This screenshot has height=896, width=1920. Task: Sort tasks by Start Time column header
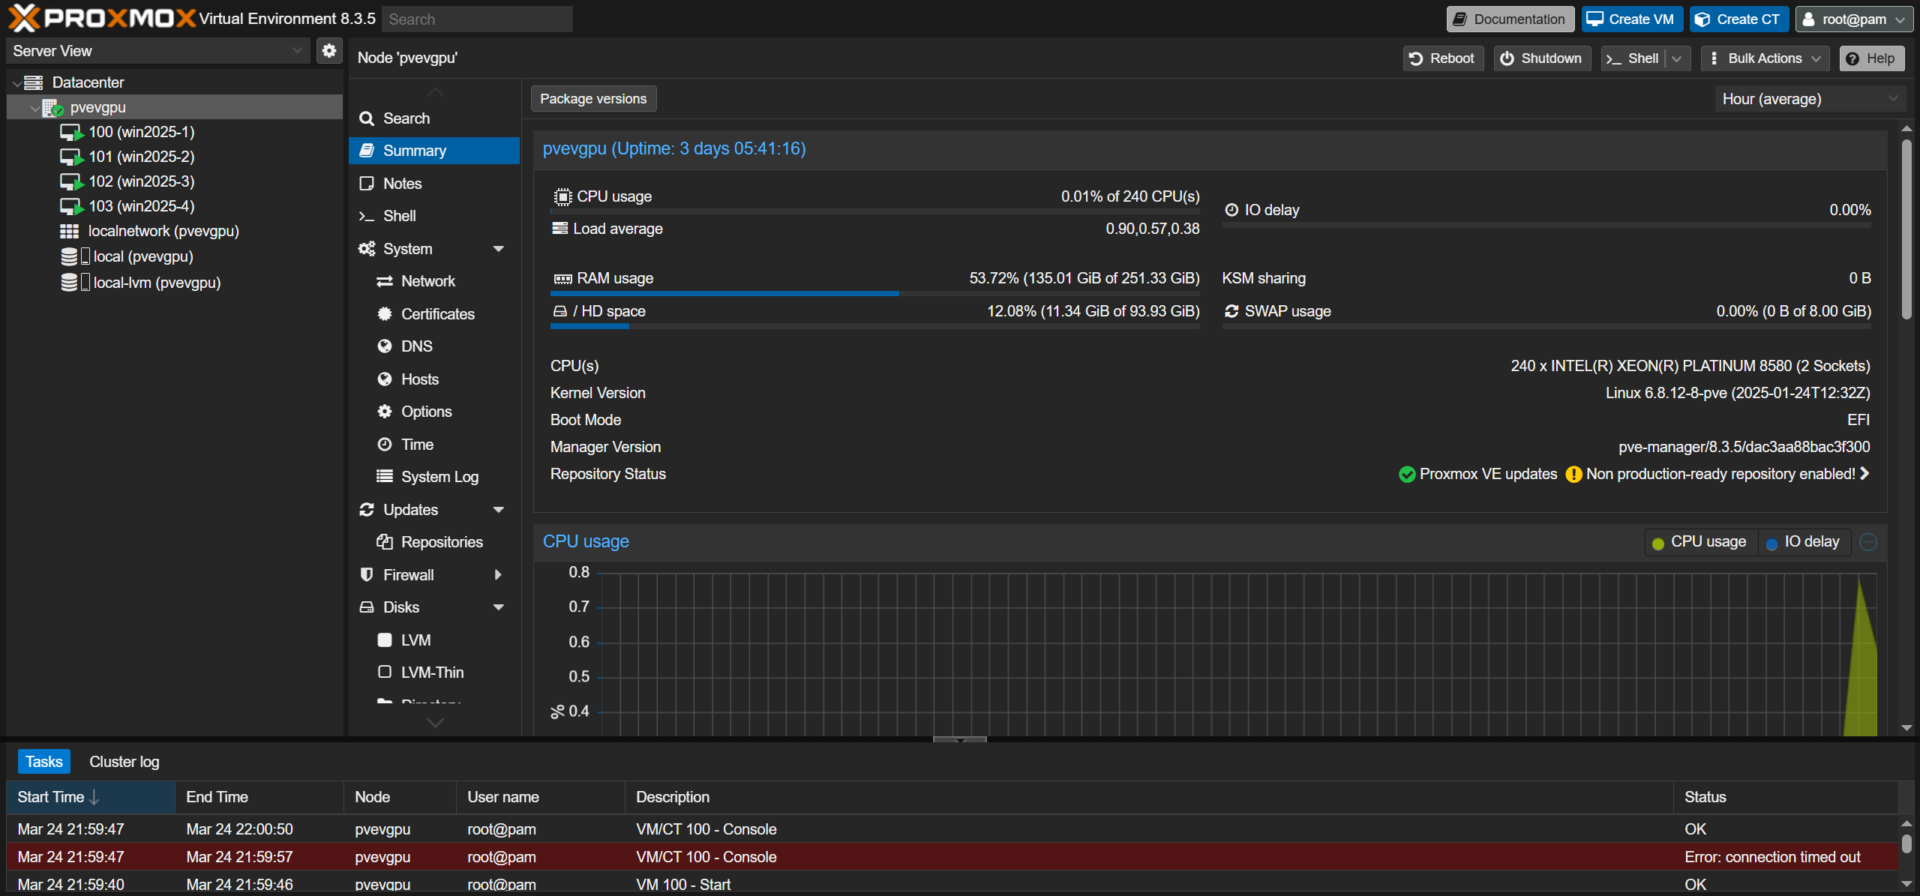coord(91,797)
